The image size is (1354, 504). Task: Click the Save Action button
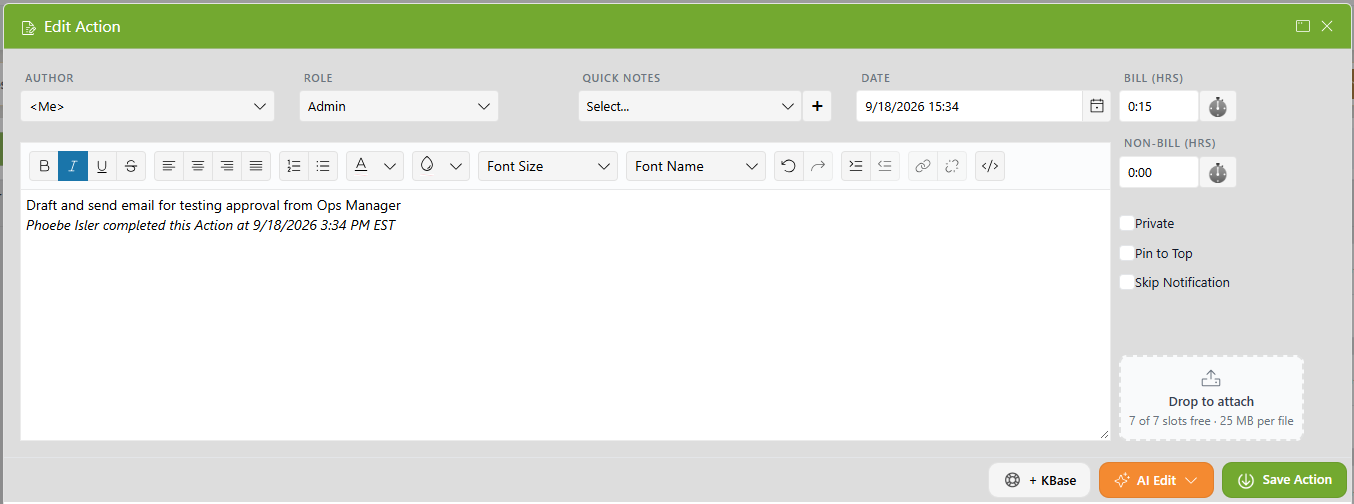(1284, 480)
